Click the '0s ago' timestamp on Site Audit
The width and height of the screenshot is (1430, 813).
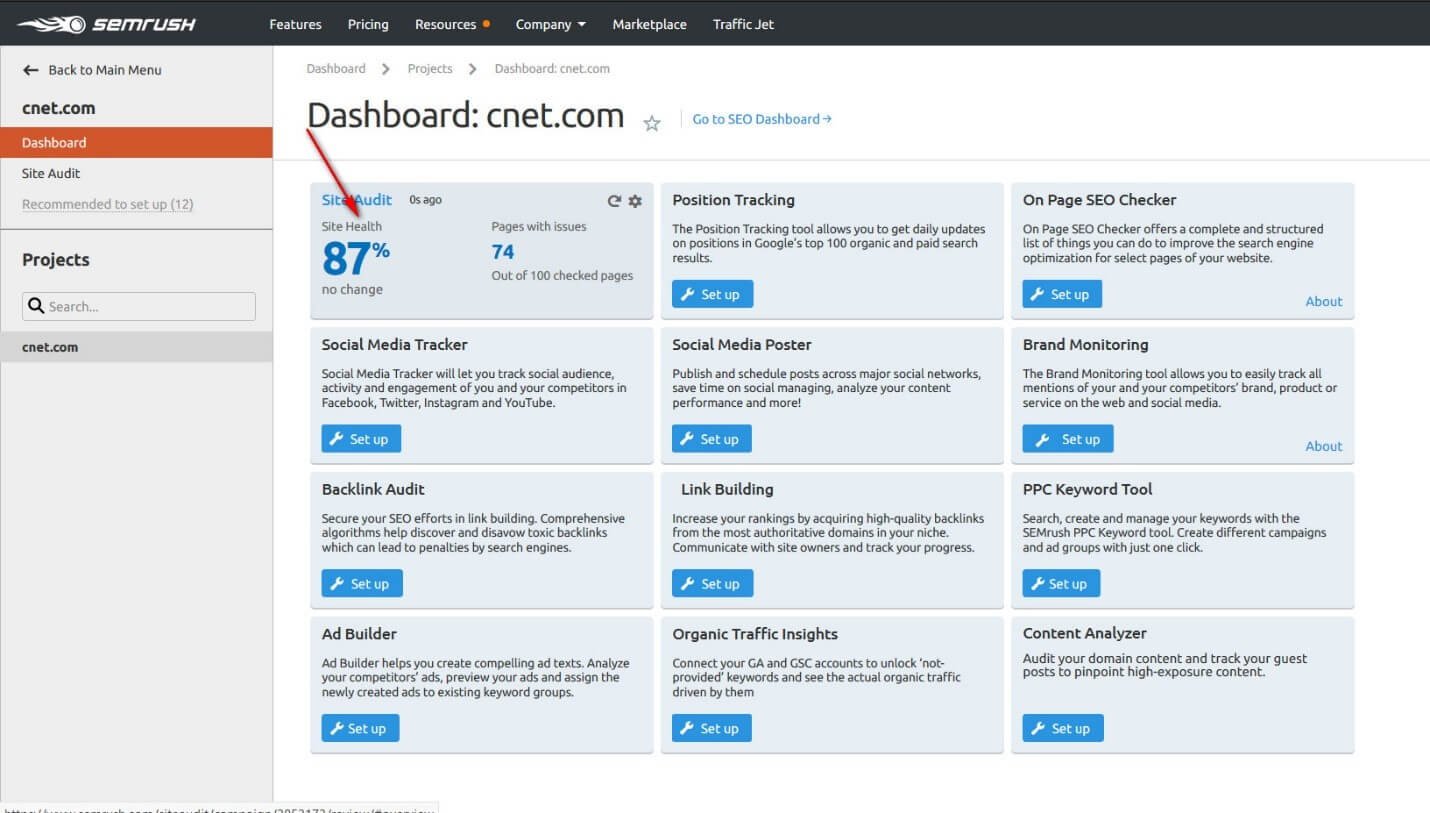(425, 200)
